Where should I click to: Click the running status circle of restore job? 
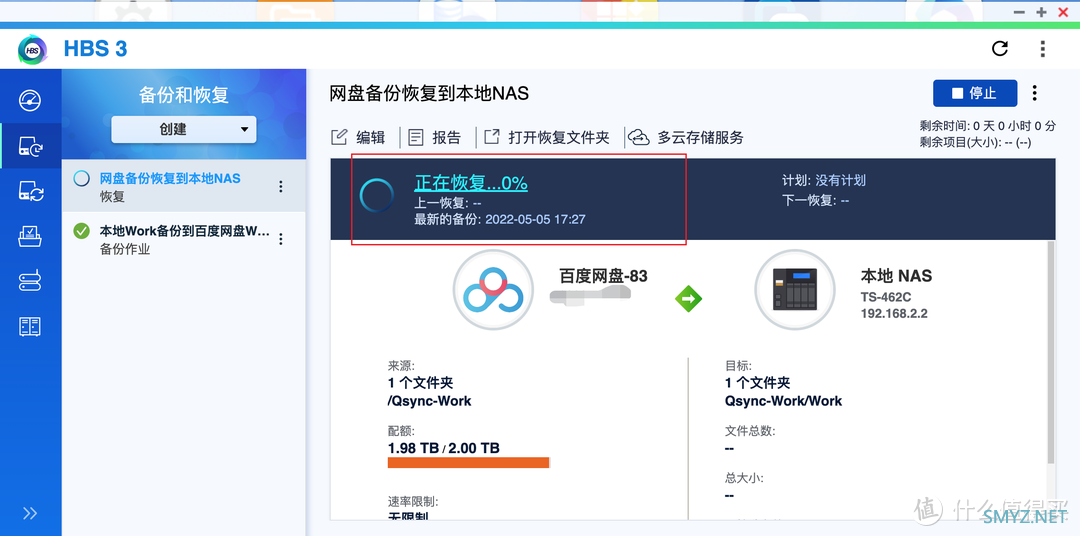(x=81, y=178)
